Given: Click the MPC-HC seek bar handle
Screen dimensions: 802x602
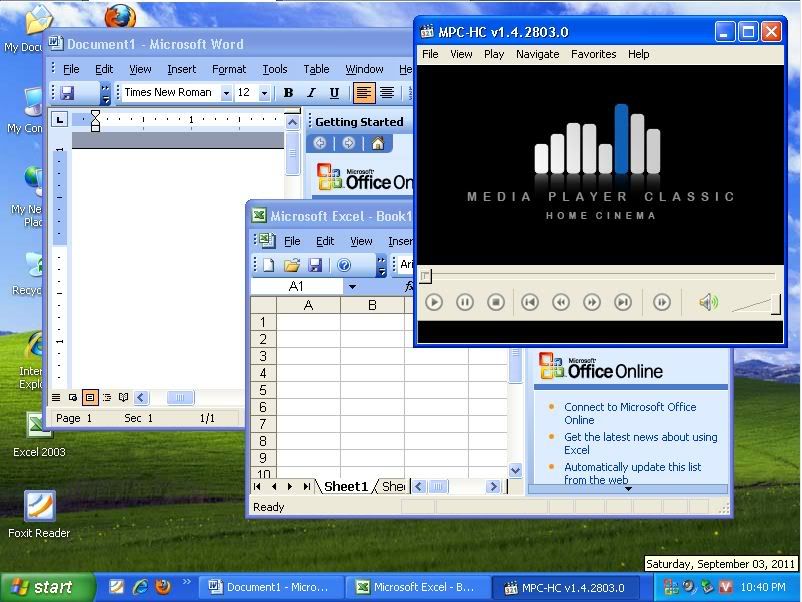Looking at the screenshot, I should [426, 276].
